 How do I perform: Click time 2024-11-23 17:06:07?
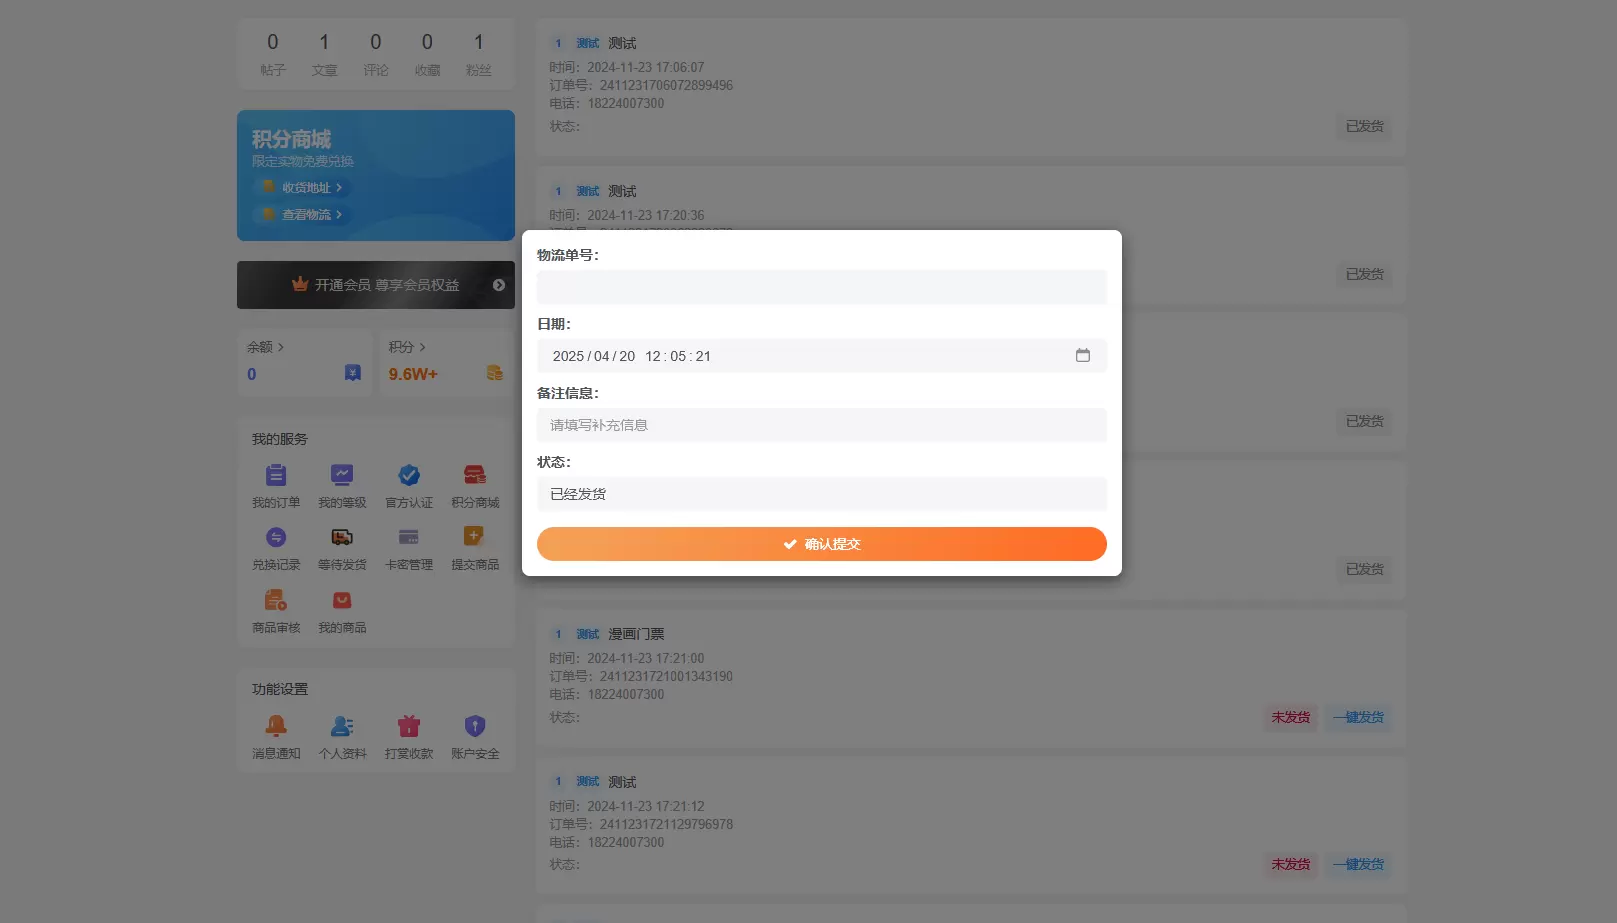(646, 67)
